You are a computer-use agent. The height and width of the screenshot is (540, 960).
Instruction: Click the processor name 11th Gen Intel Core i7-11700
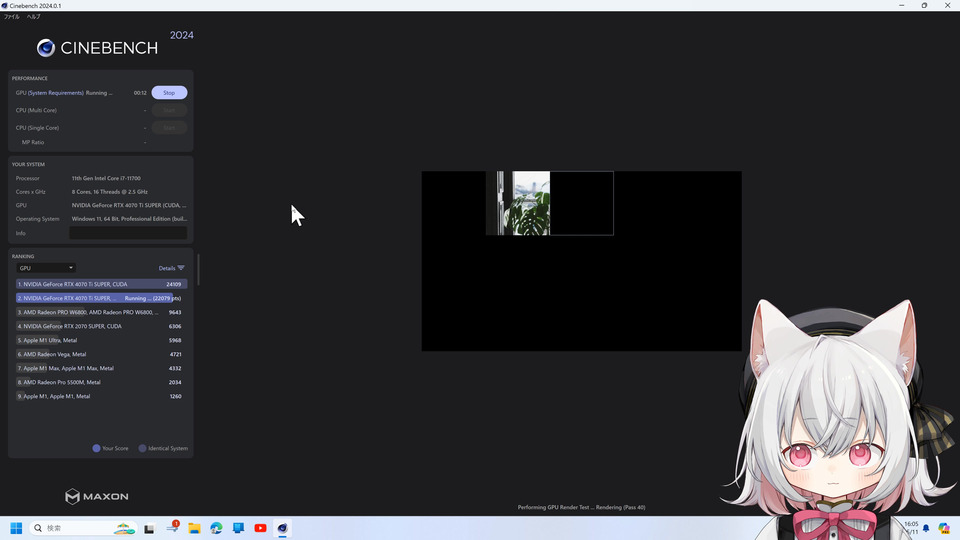pyautogui.click(x=106, y=178)
